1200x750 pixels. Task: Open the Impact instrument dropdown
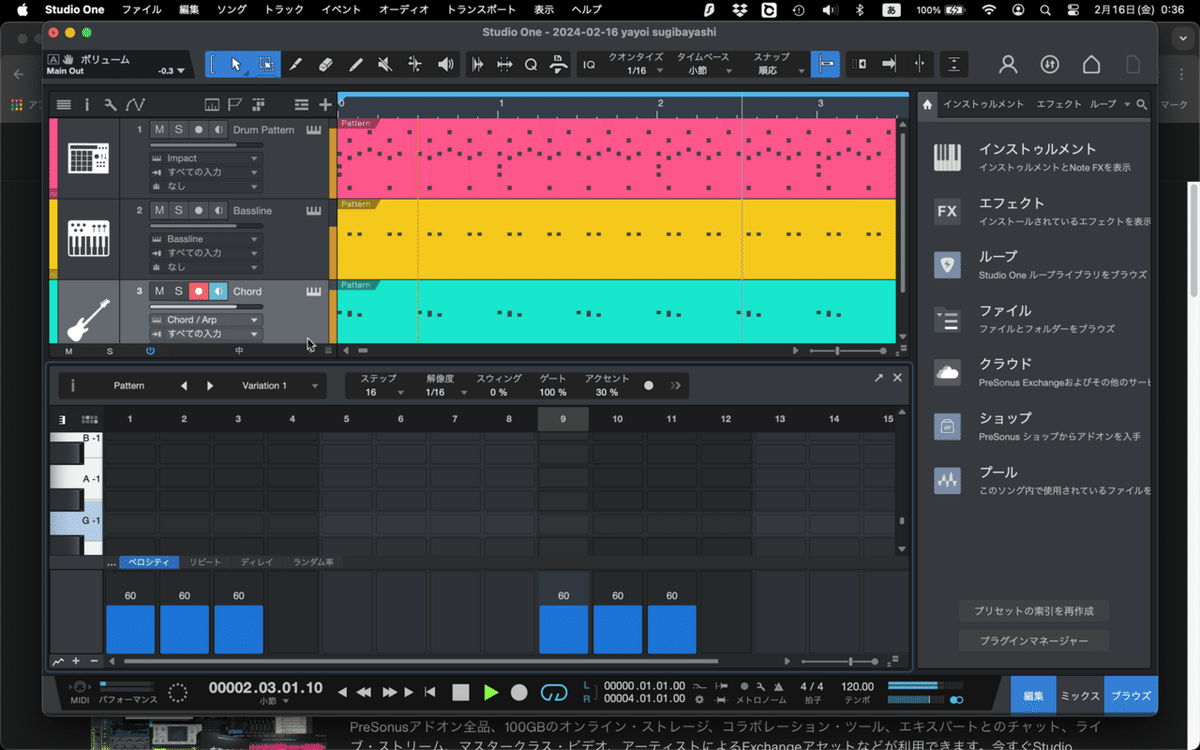(x=205, y=158)
